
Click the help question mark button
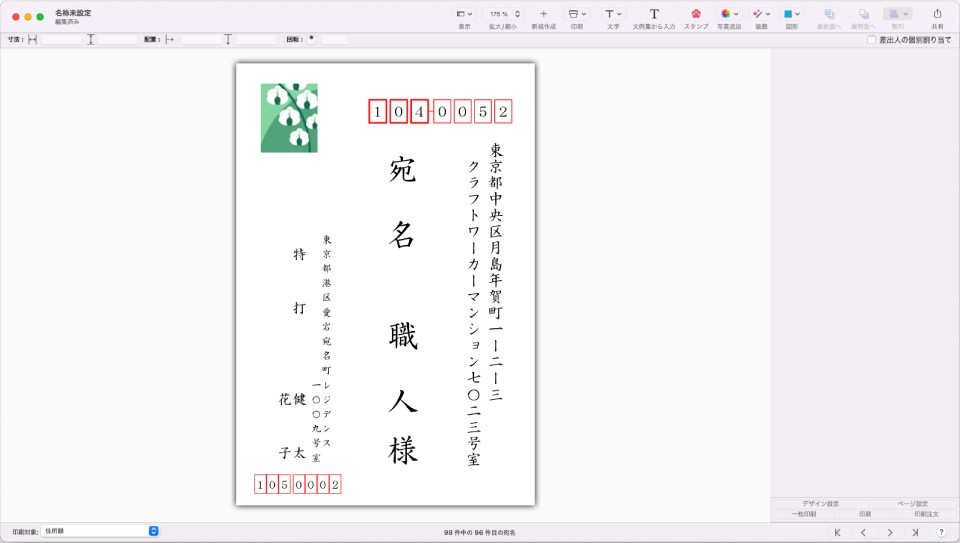point(941,533)
